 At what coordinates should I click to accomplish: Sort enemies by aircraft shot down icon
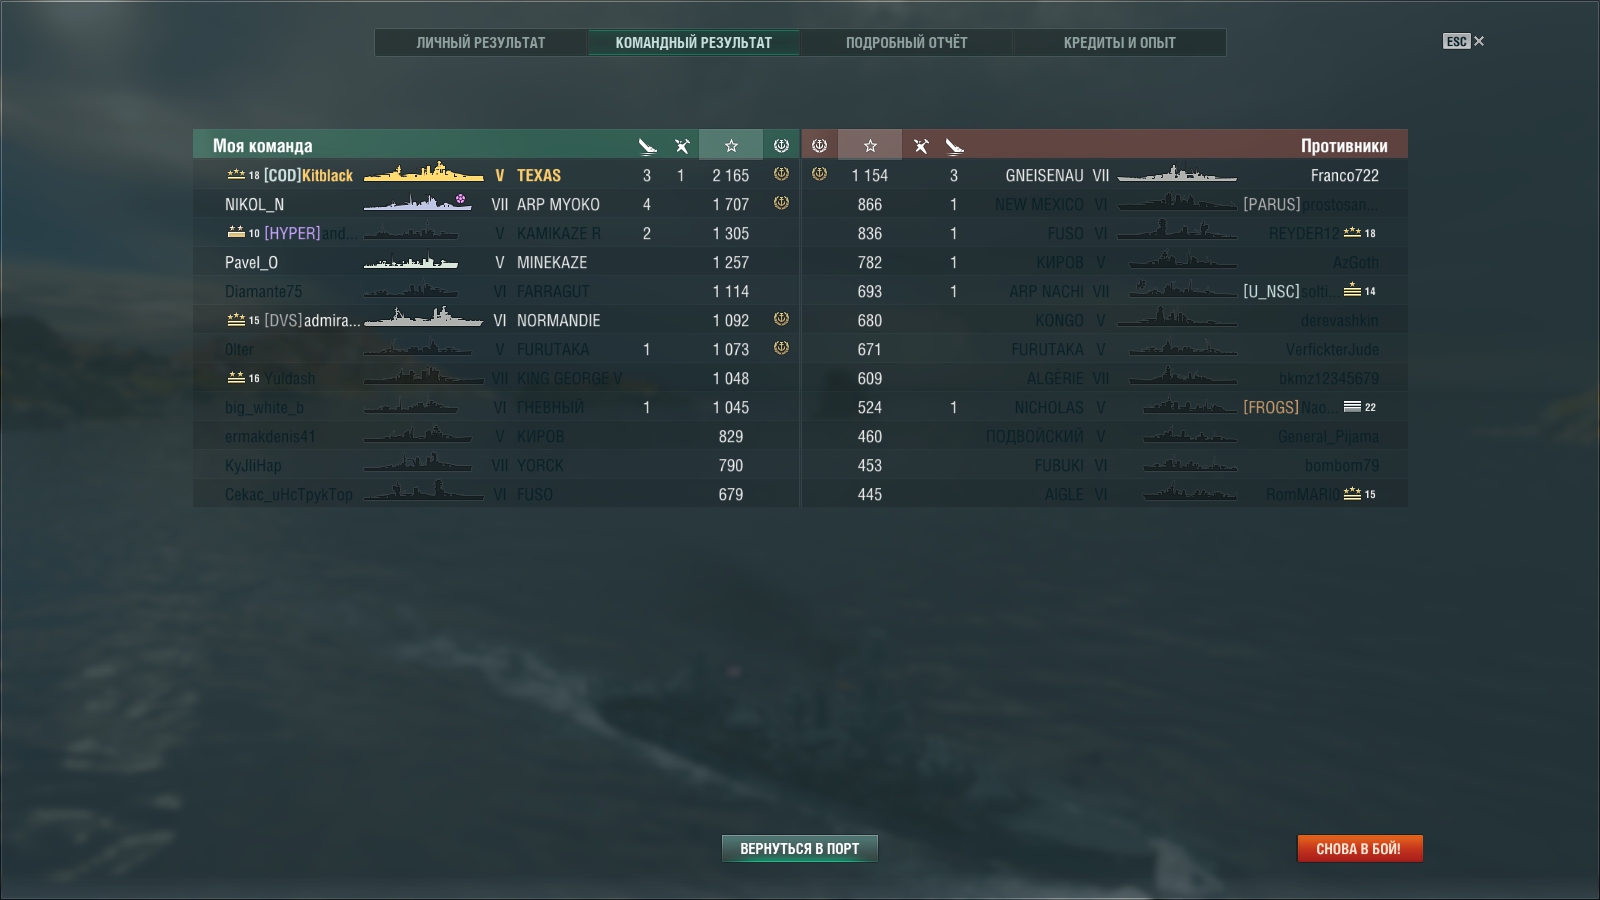pos(955,146)
